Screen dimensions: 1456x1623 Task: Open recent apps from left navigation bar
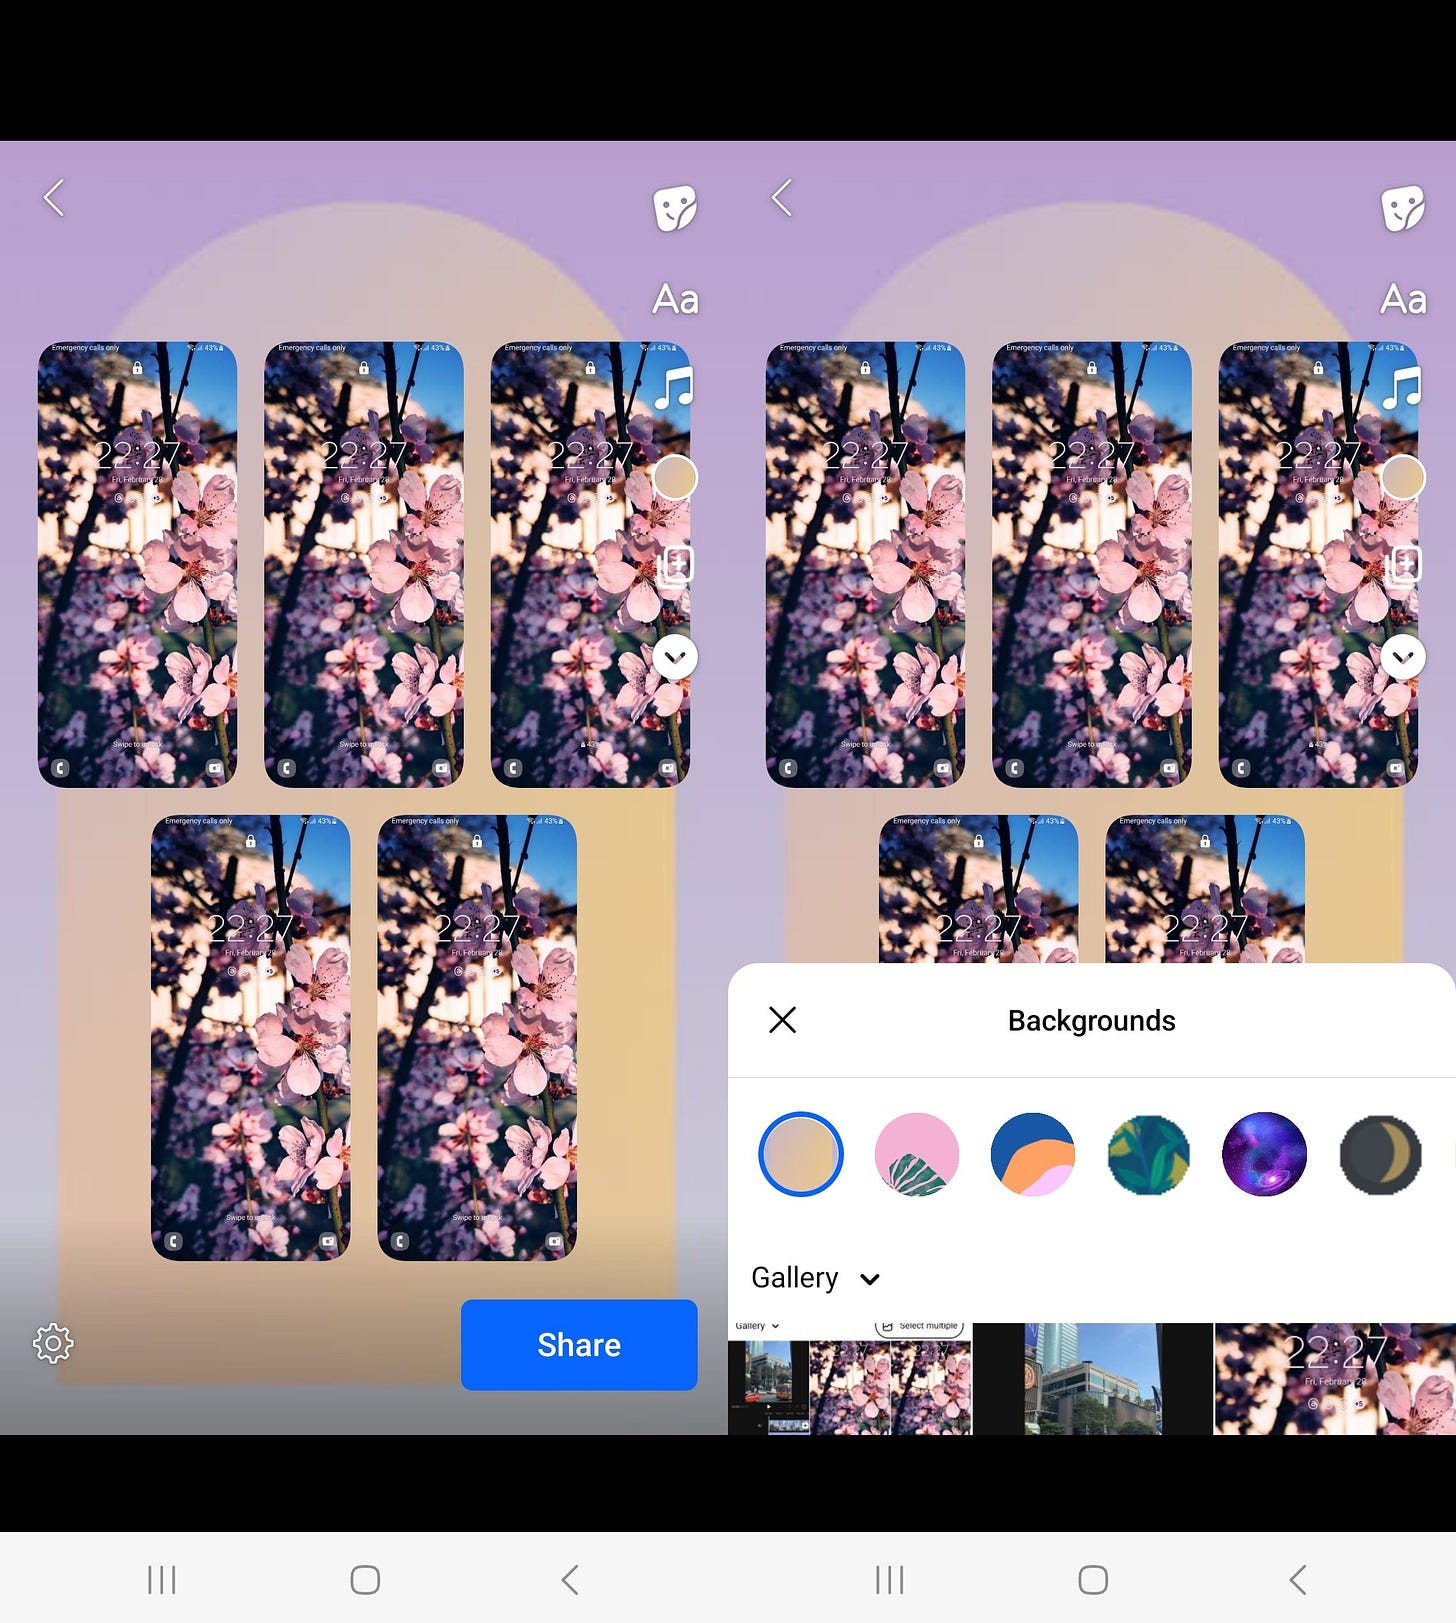162,1580
